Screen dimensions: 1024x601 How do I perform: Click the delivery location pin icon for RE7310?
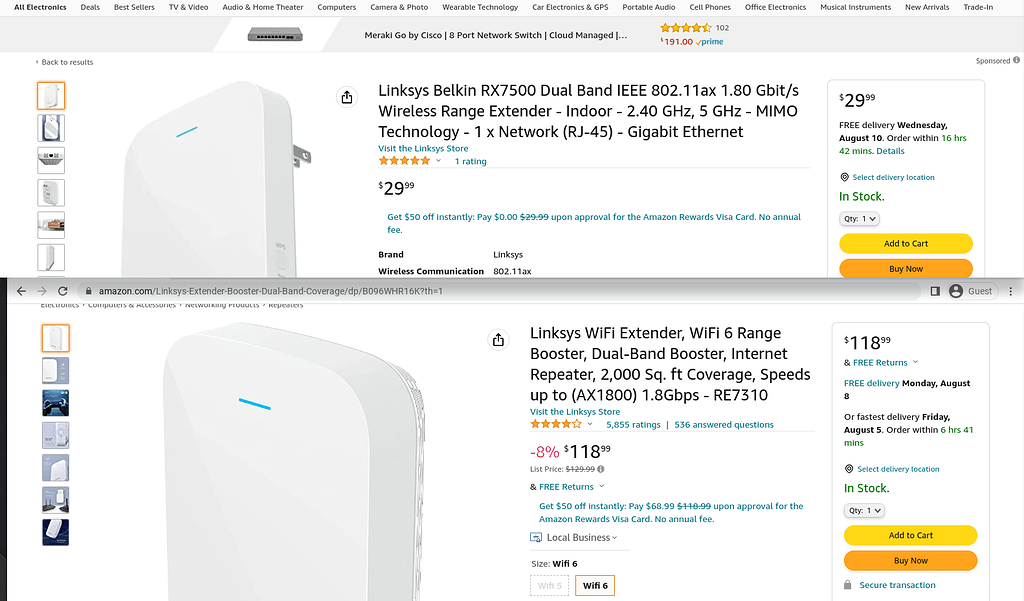point(850,468)
